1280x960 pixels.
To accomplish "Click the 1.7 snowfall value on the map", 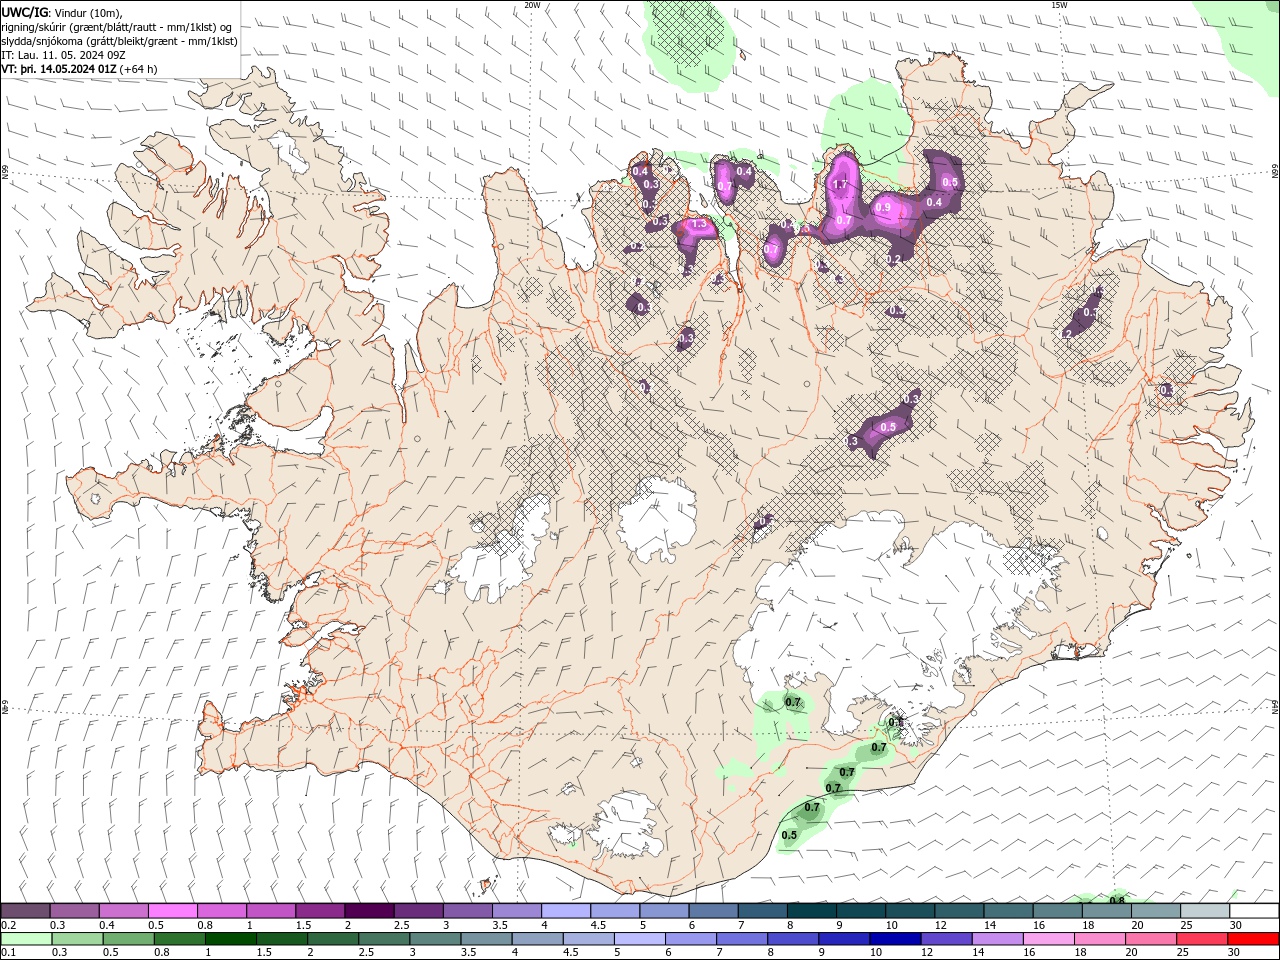I will click(x=840, y=184).
